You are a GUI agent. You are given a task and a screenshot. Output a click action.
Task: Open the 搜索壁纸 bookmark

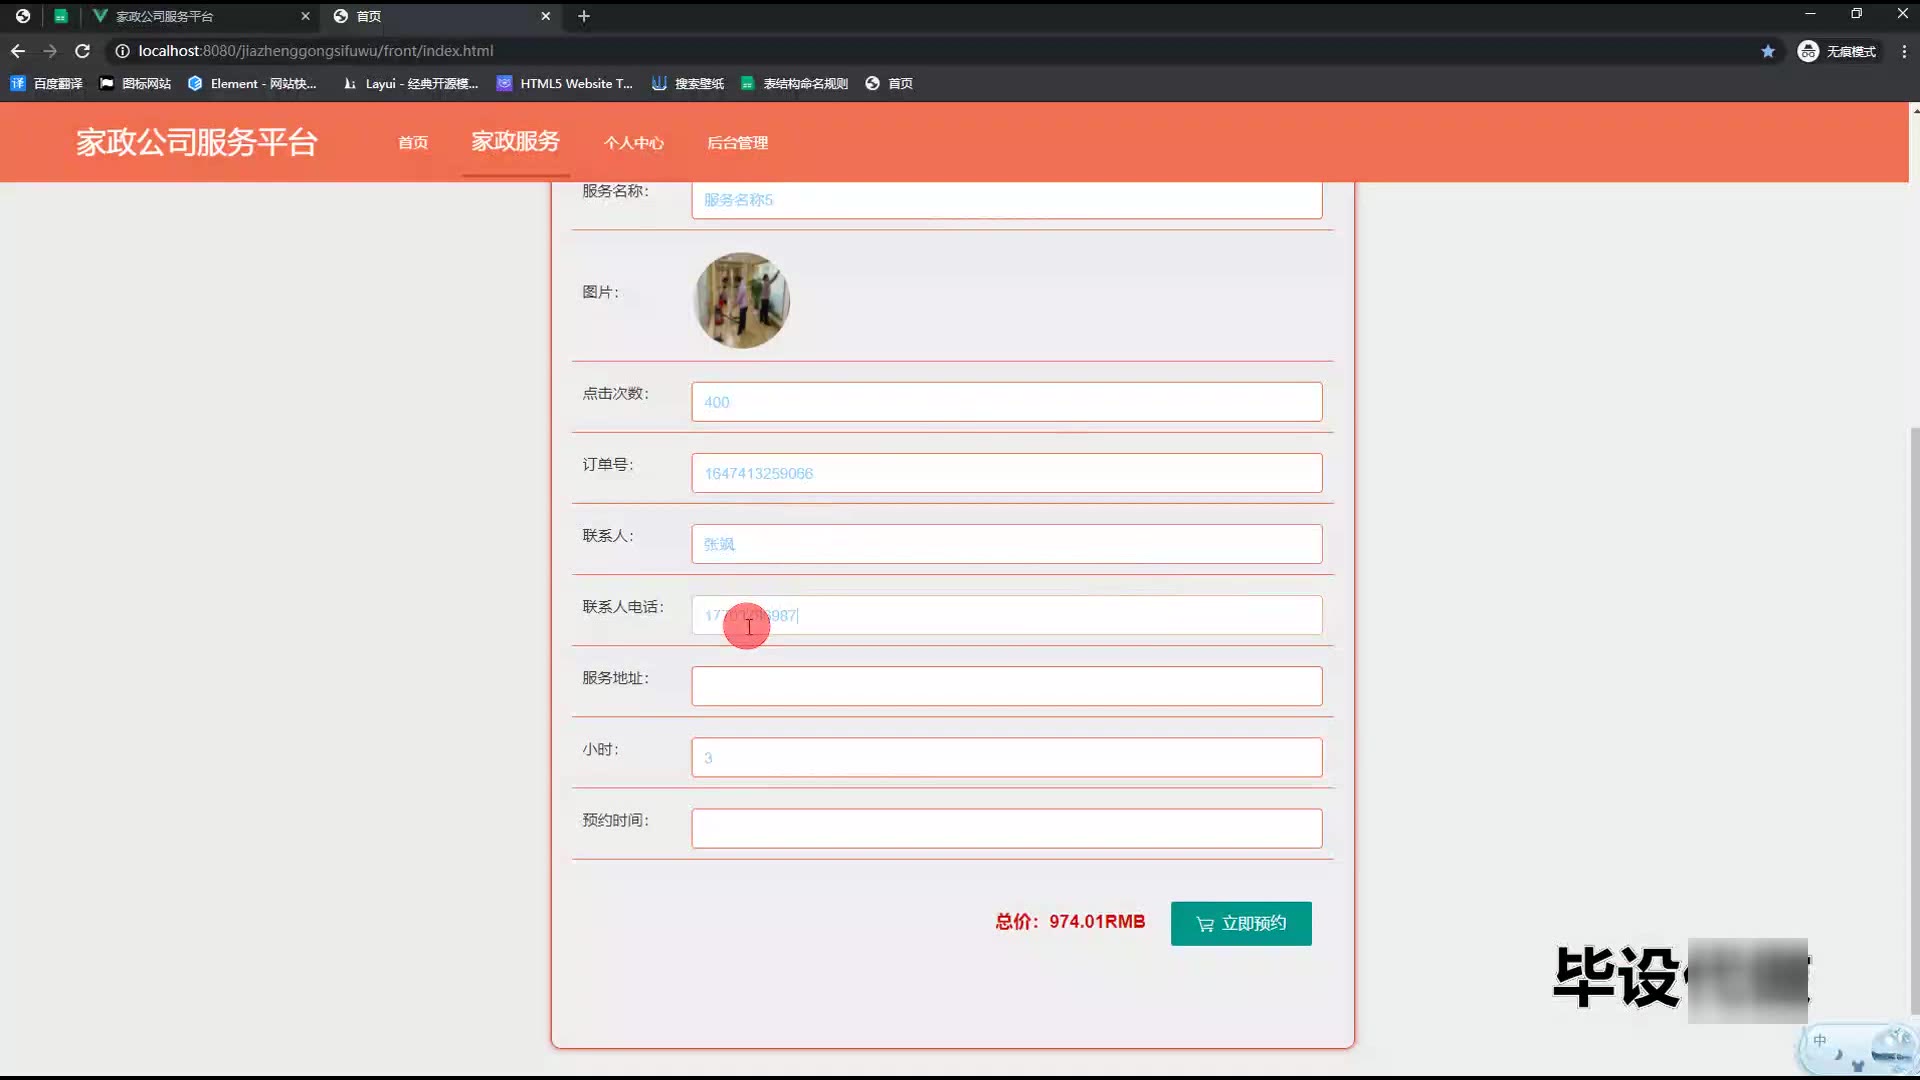(688, 84)
